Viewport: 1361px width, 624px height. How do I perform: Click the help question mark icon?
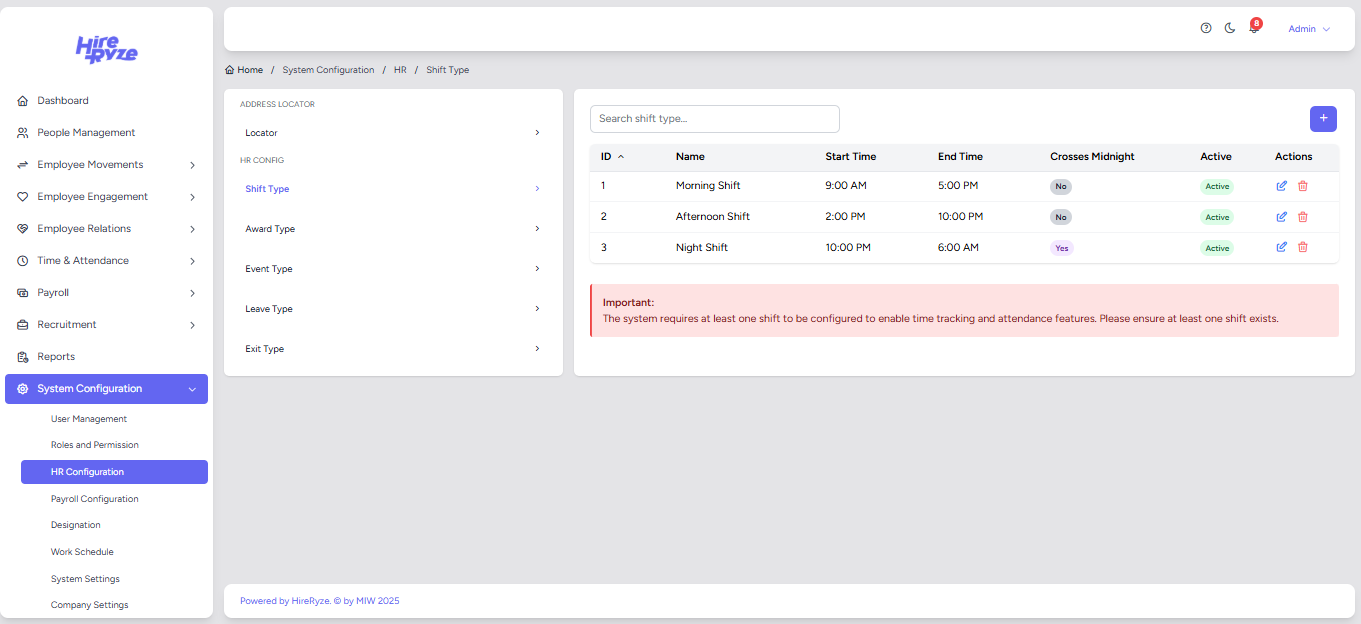[1206, 29]
